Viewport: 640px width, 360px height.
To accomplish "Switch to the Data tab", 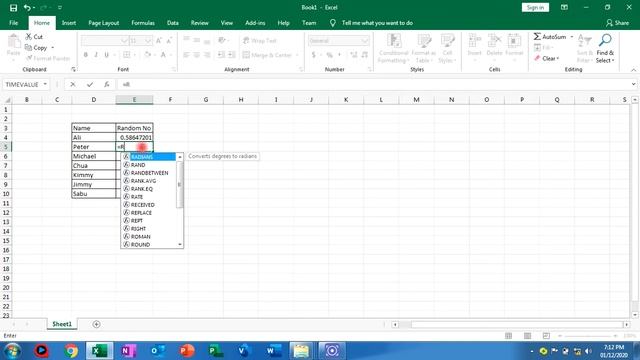I will [173, 23].
